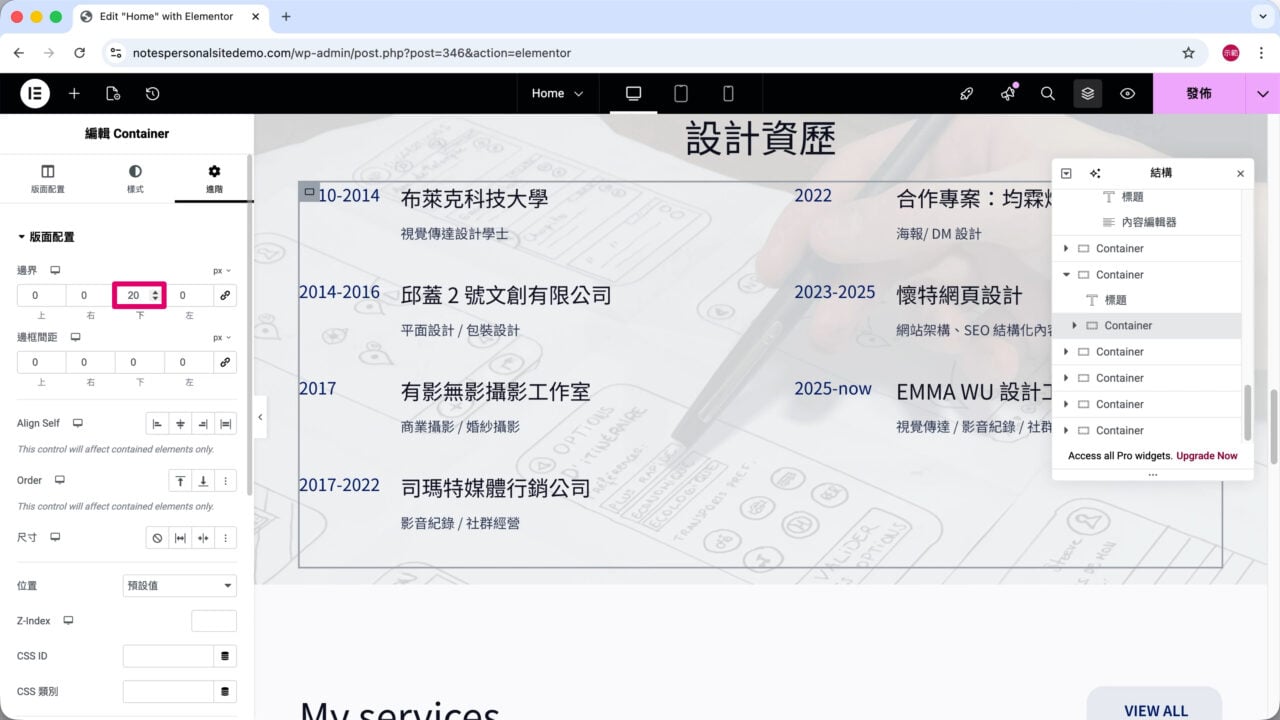The image size is (1280, 720).
Task: Open px unit dropdown for 邊界
Action: click(222, 270)
